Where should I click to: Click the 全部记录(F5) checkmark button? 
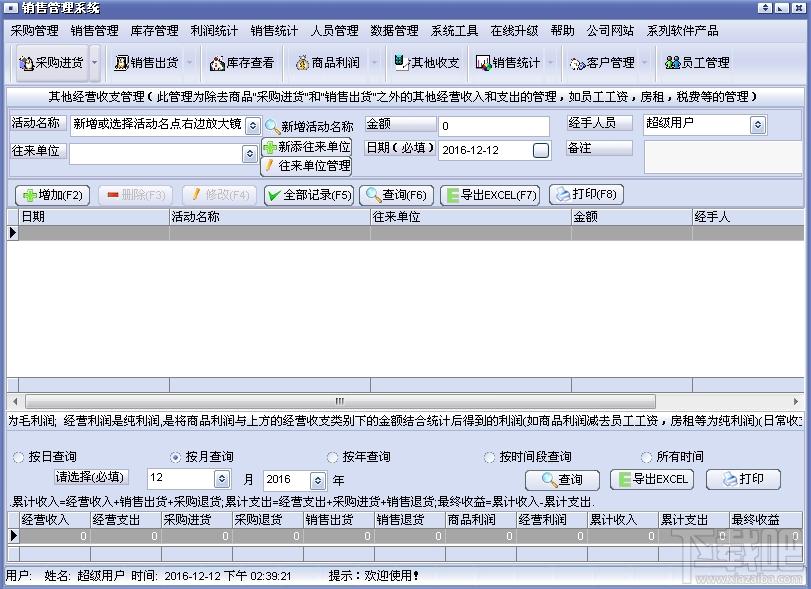point(309,195)
